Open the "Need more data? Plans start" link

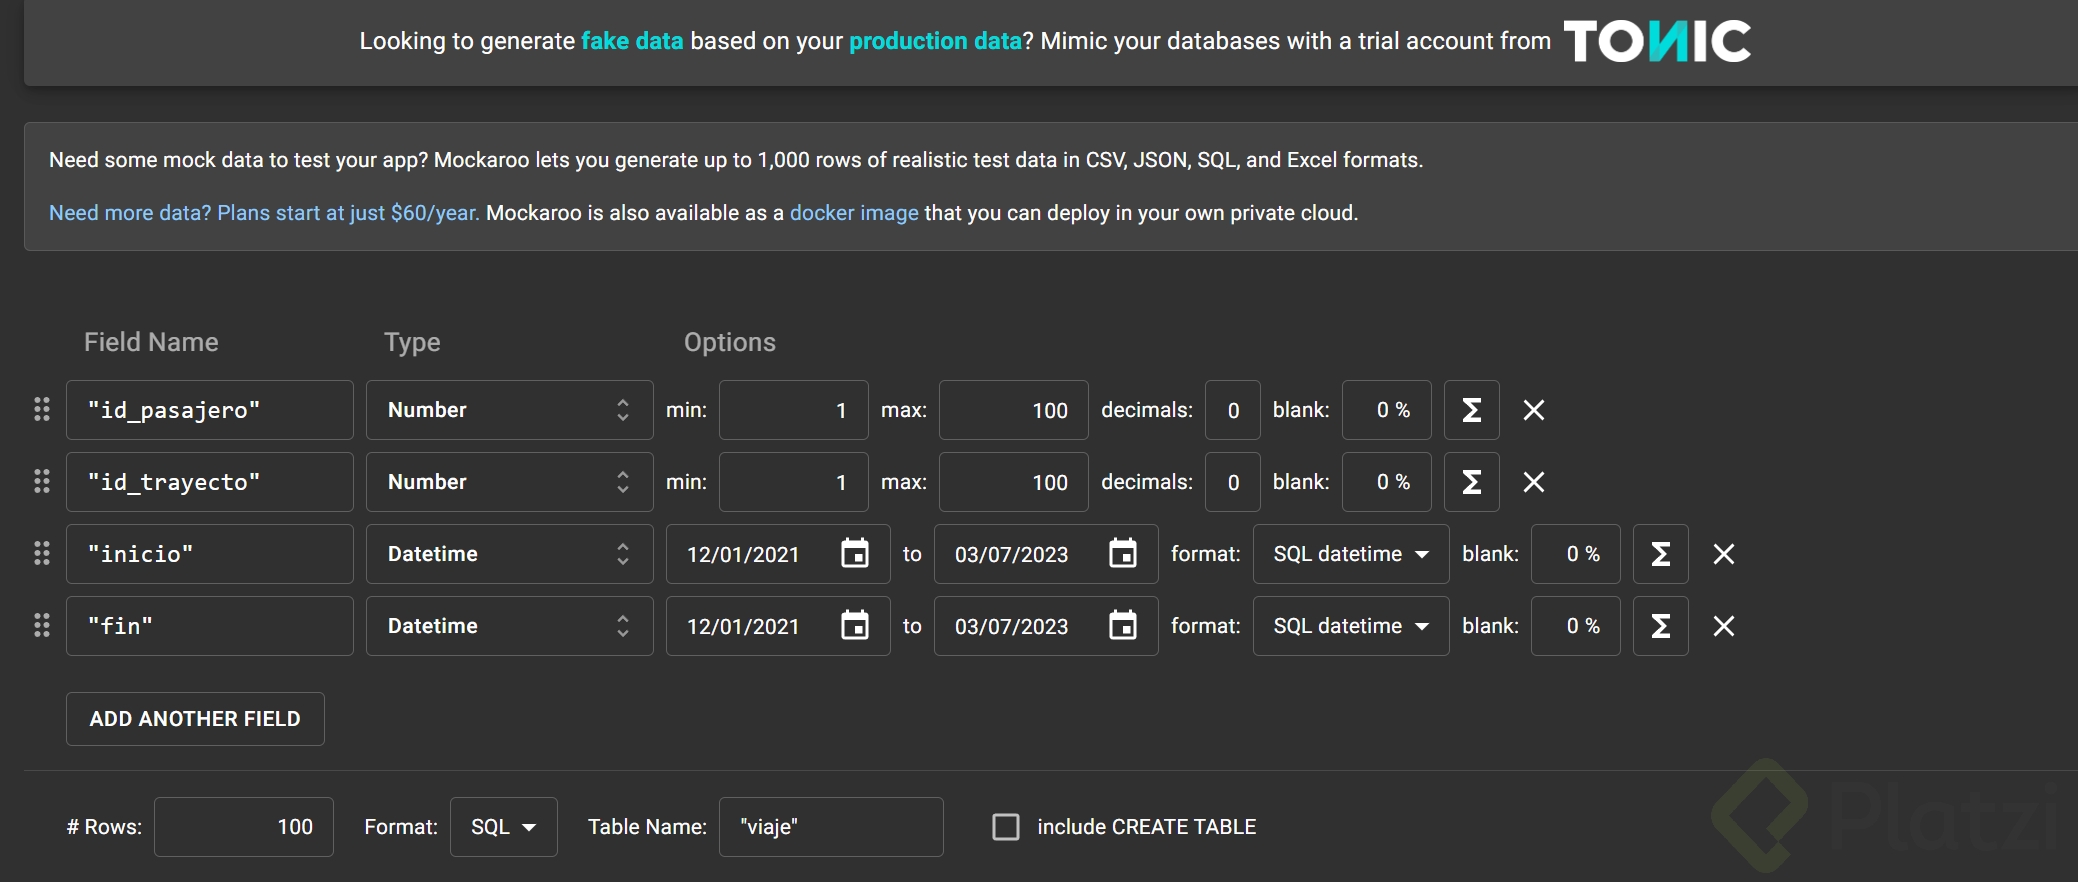click(x=264, y=213)
